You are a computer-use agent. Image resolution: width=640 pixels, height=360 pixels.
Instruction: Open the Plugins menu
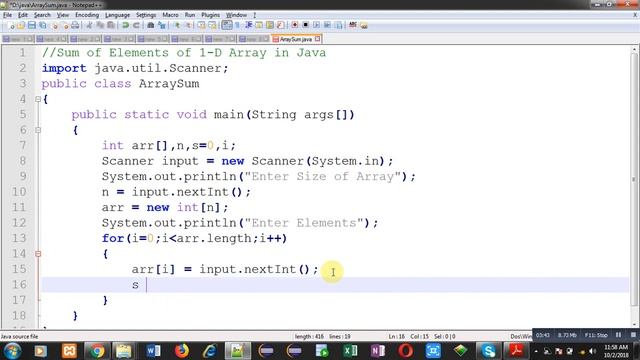coord(210,15)
